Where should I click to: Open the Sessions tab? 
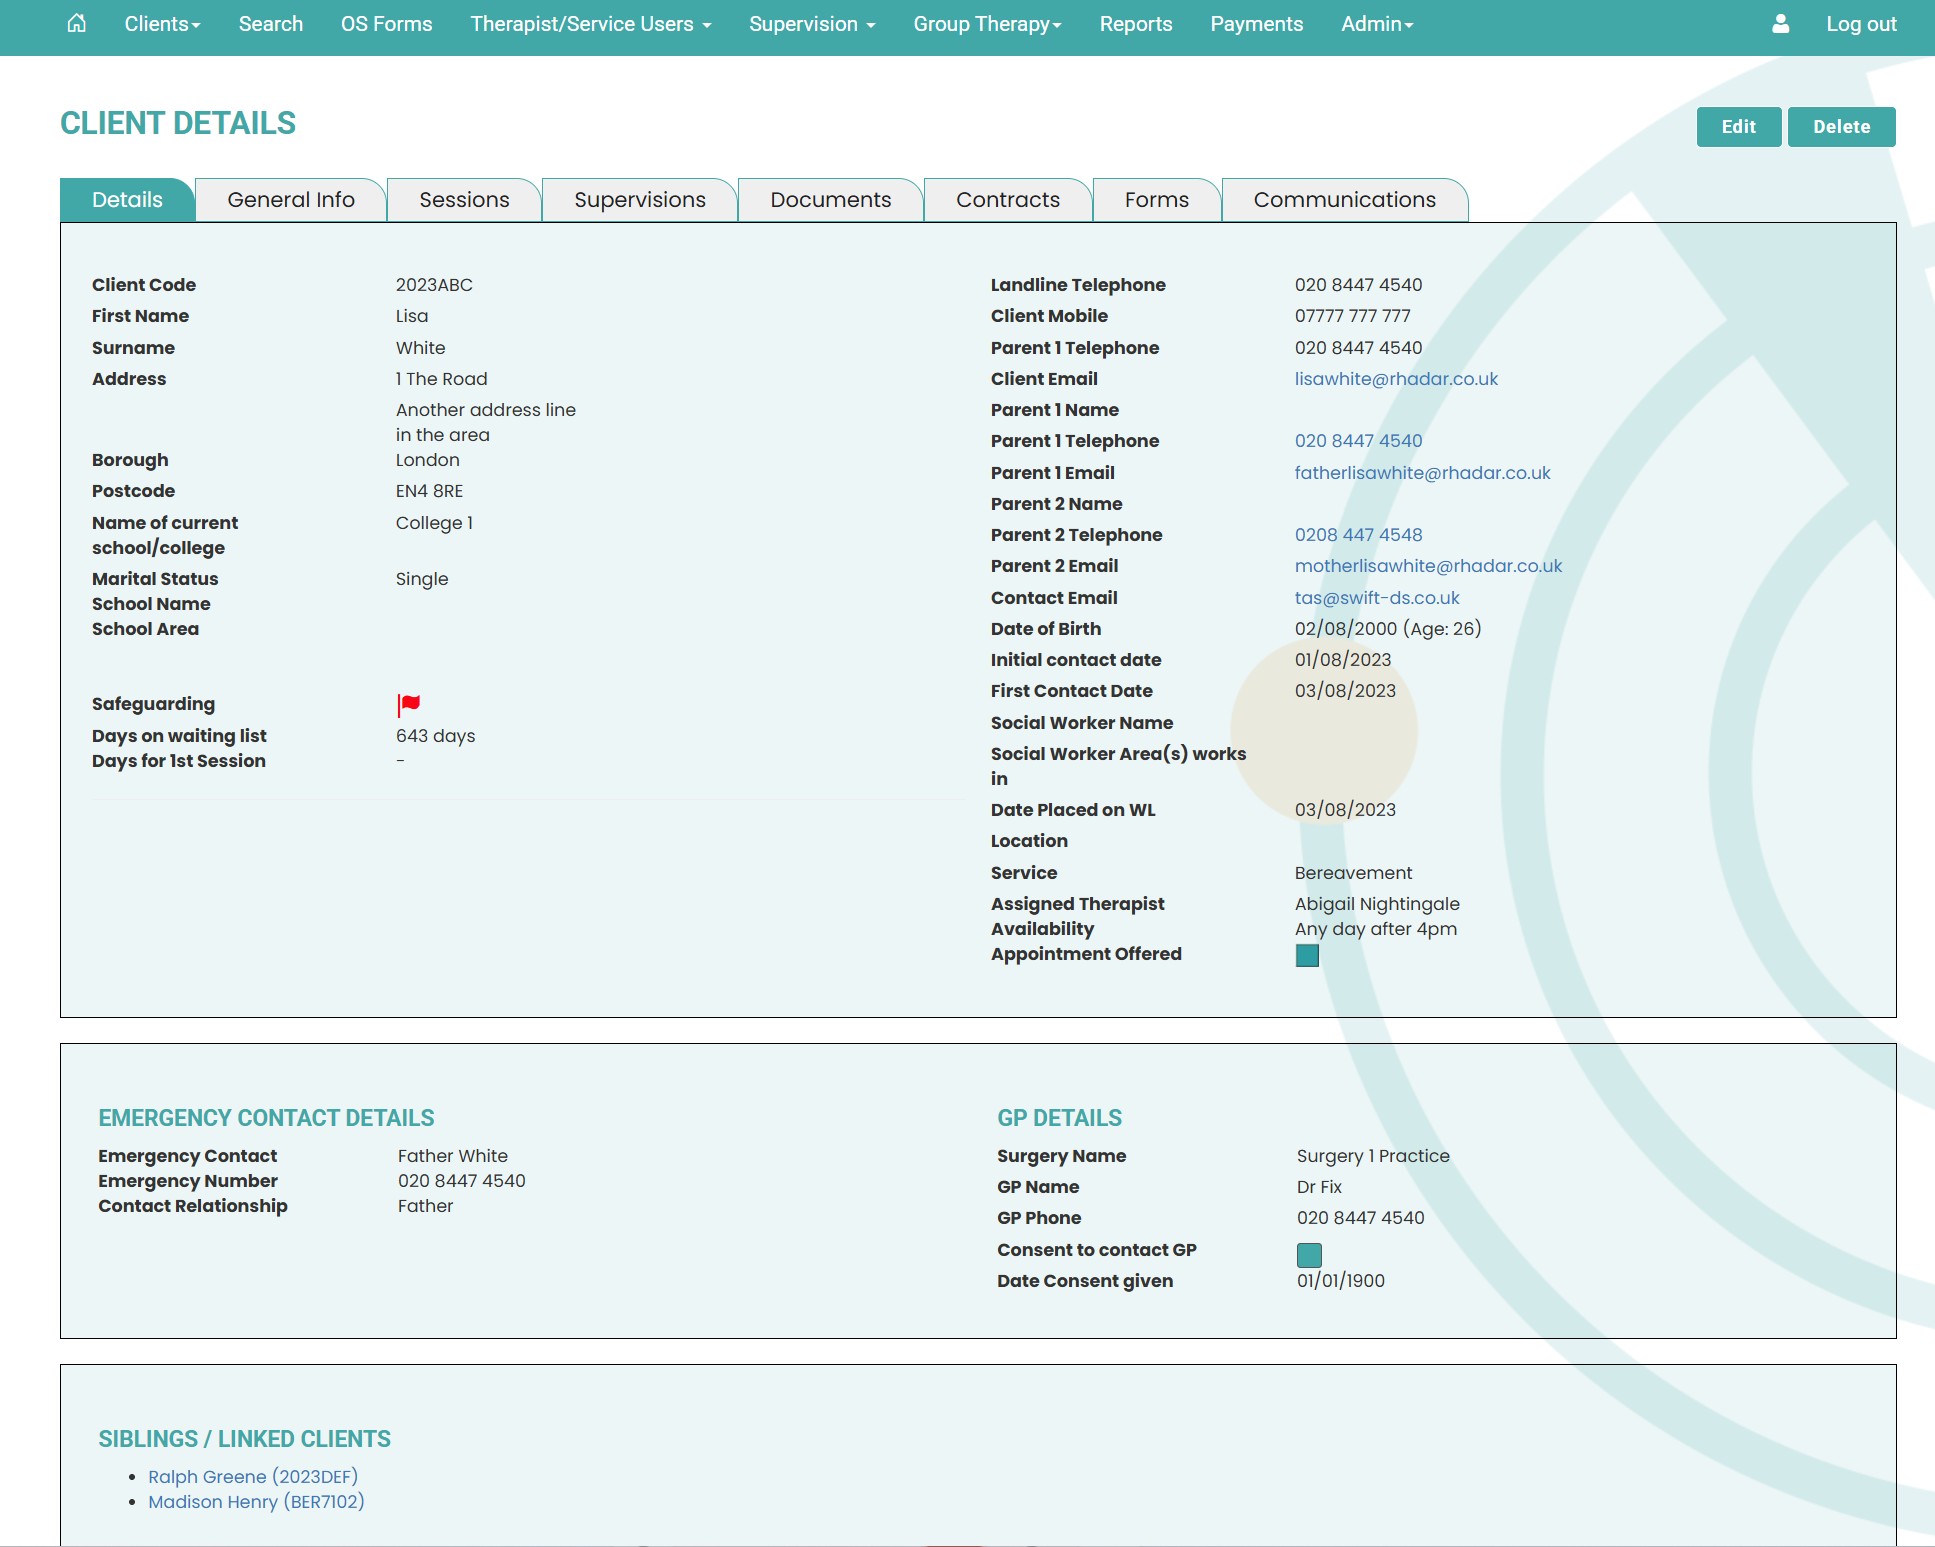click(x=464, y=200)
